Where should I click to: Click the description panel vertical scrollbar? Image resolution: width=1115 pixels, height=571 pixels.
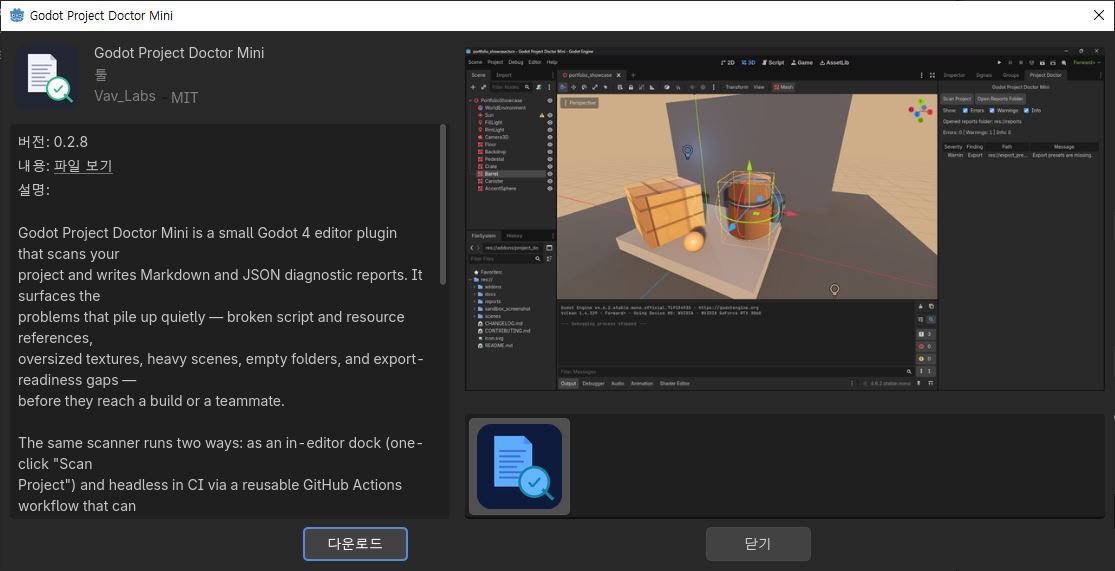[x=444, y=205]
